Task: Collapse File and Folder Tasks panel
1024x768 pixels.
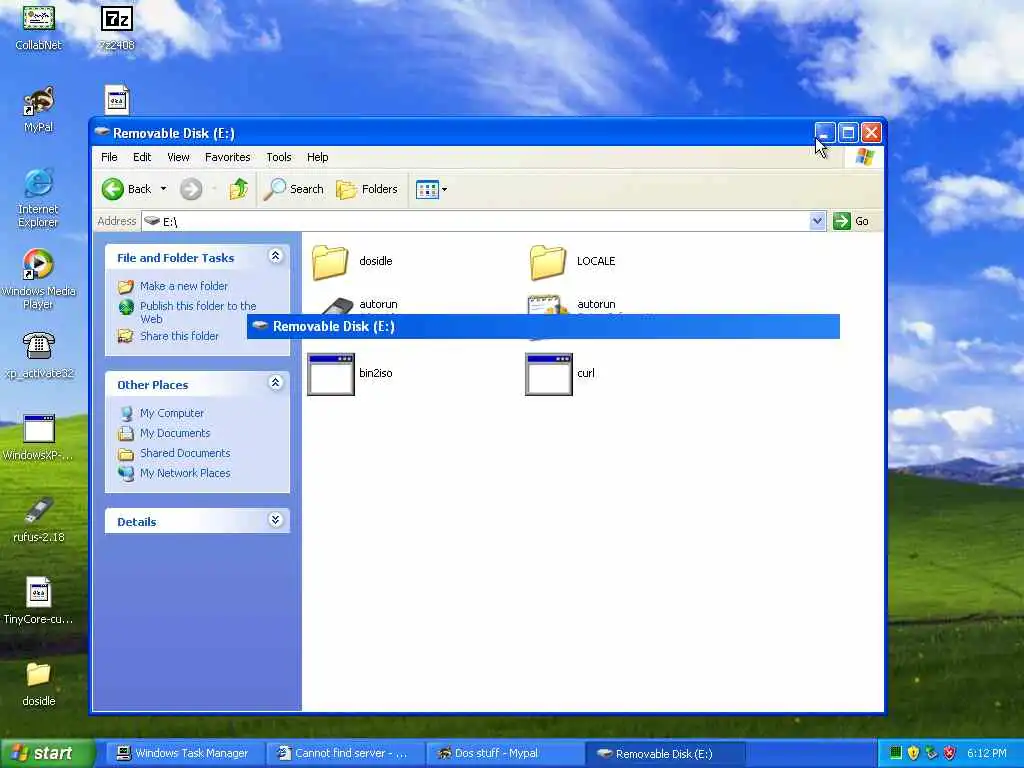Action: tap(276, 256)
